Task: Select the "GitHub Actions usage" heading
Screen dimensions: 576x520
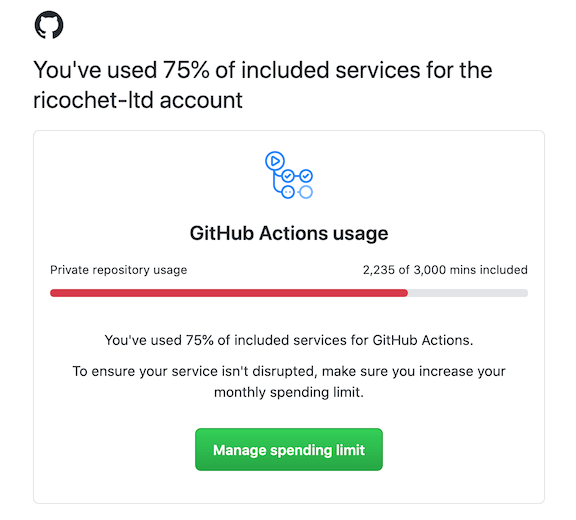Action: pos(289,233)
